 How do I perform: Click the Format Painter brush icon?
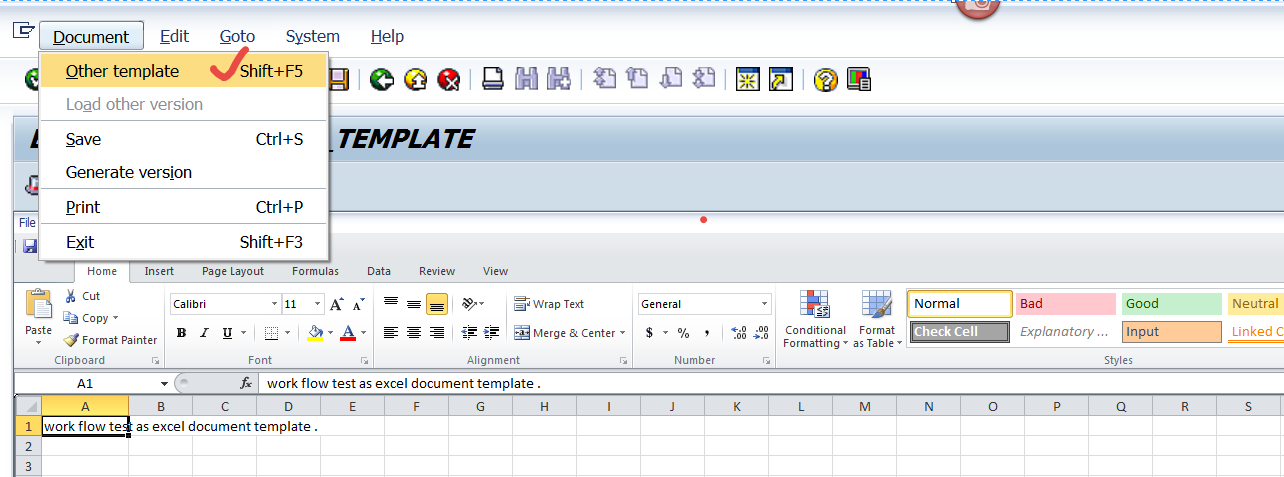click(71, 340)
